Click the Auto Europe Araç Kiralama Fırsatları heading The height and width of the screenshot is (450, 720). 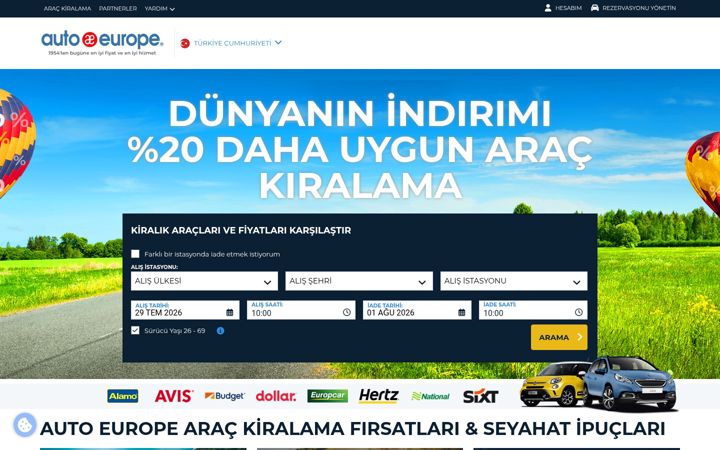(353, 428)
